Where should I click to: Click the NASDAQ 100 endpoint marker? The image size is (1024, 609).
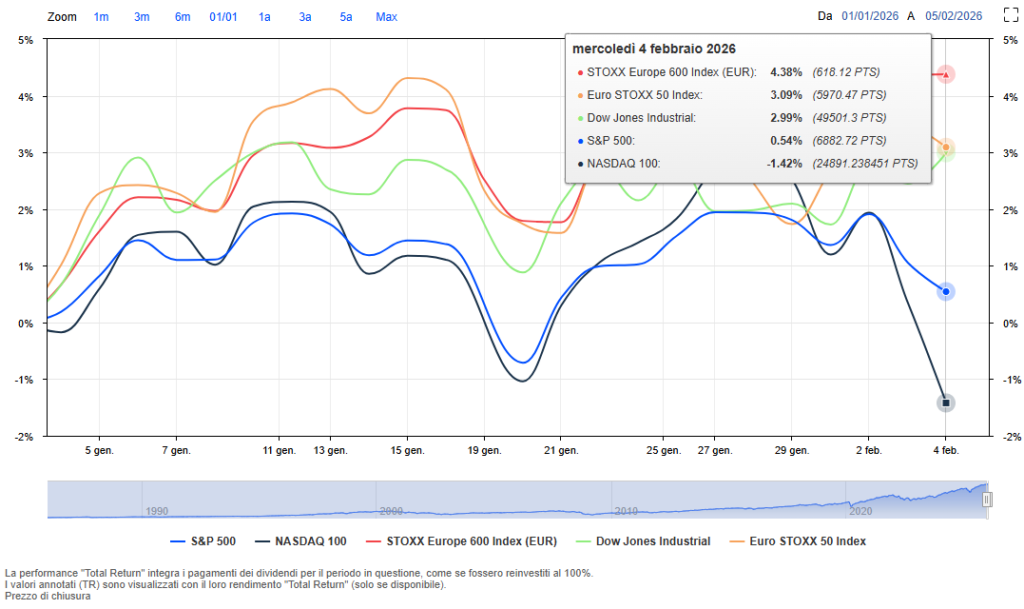(946, 403)
